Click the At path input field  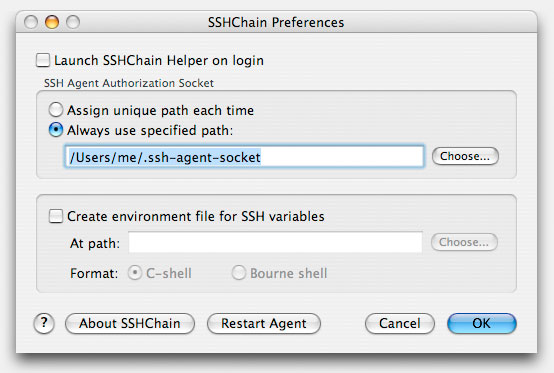275,242
